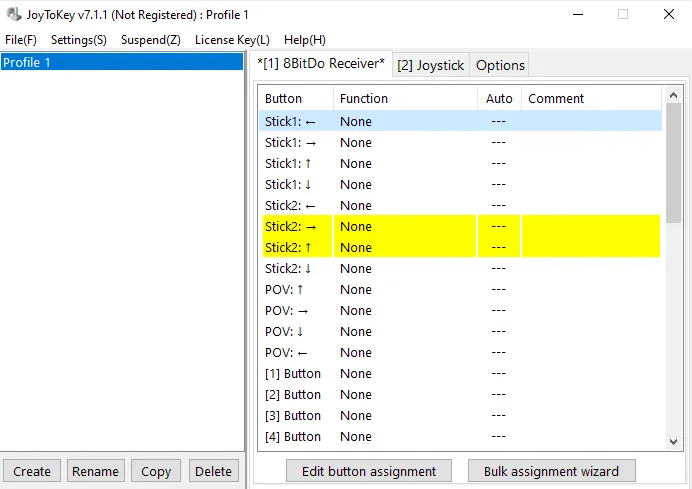Screen dimensions: 692x489
Task: Switch to the [2] Joystick tab
Action: pos(430,65)
